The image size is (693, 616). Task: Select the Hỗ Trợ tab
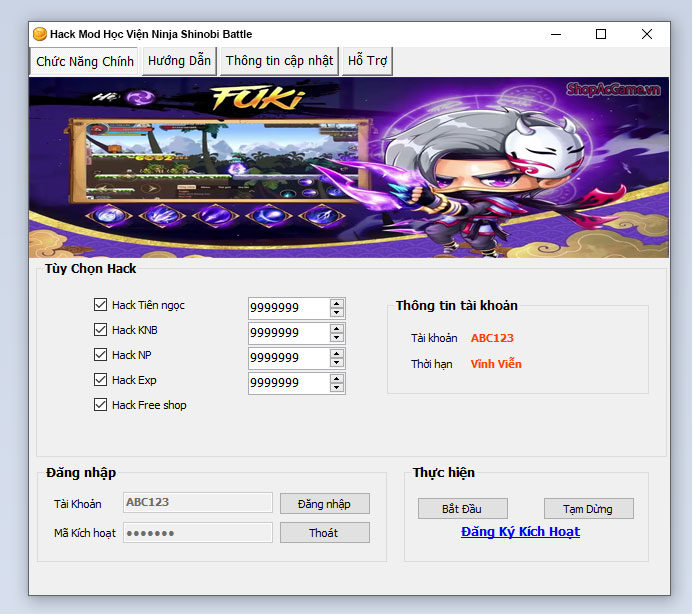[x=367, y=61]
